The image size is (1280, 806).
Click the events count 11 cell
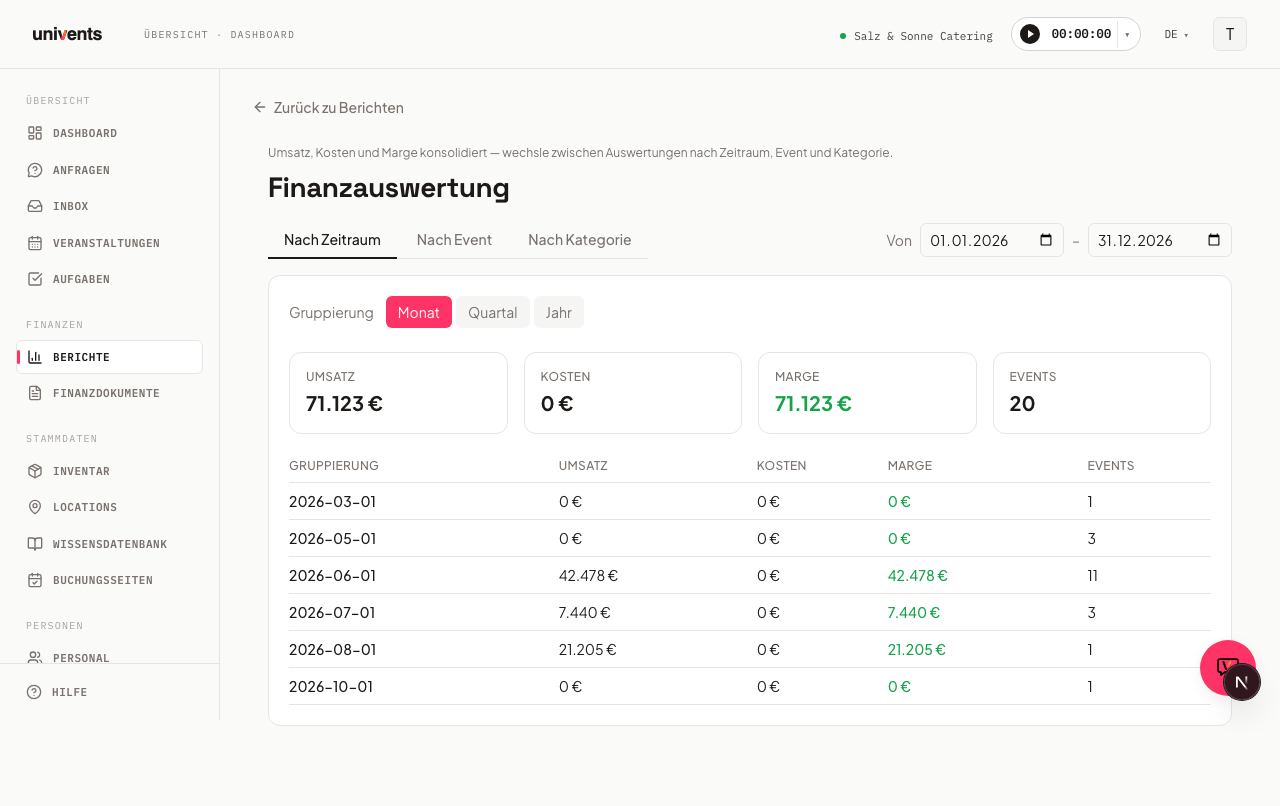[x=1093, y=575]
